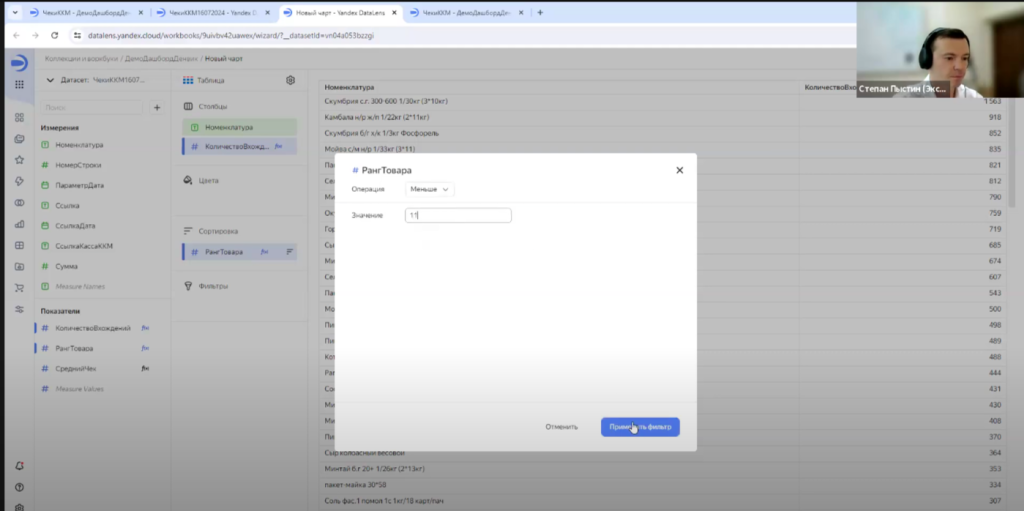Click the Отменить button
1024x511 pixels.
pos(561,427)
